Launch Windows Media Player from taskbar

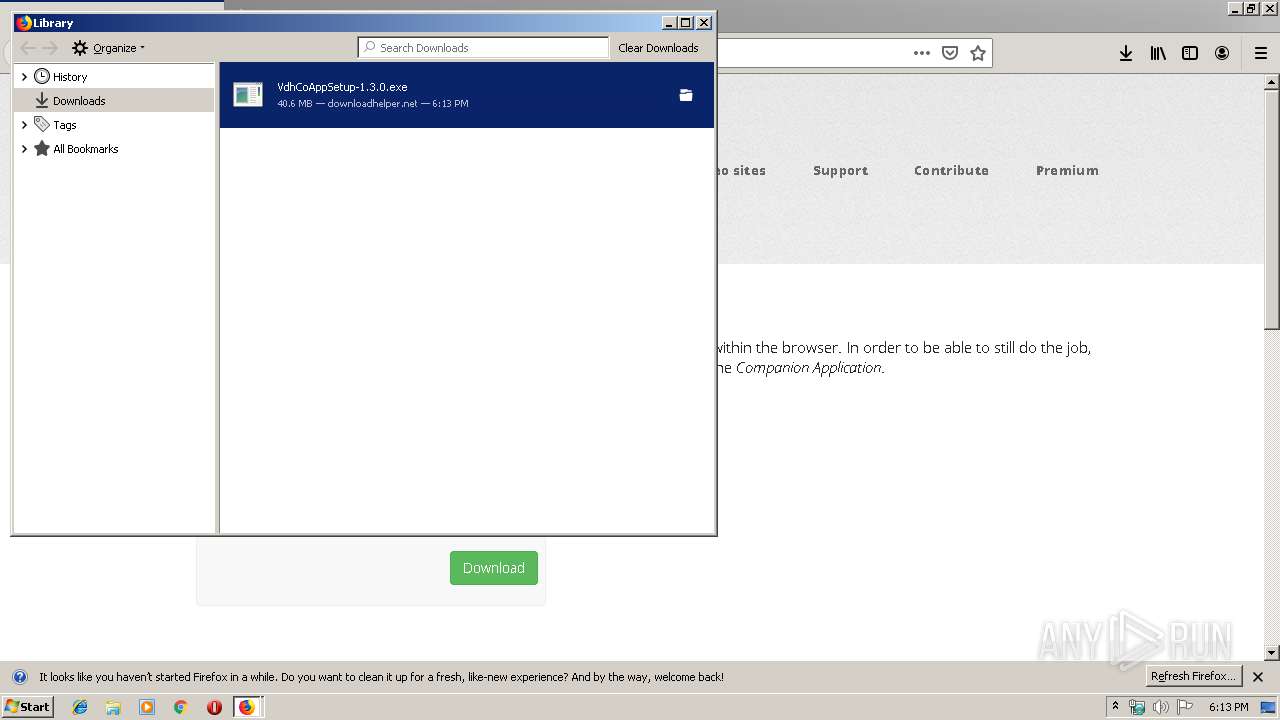point(147,707)
